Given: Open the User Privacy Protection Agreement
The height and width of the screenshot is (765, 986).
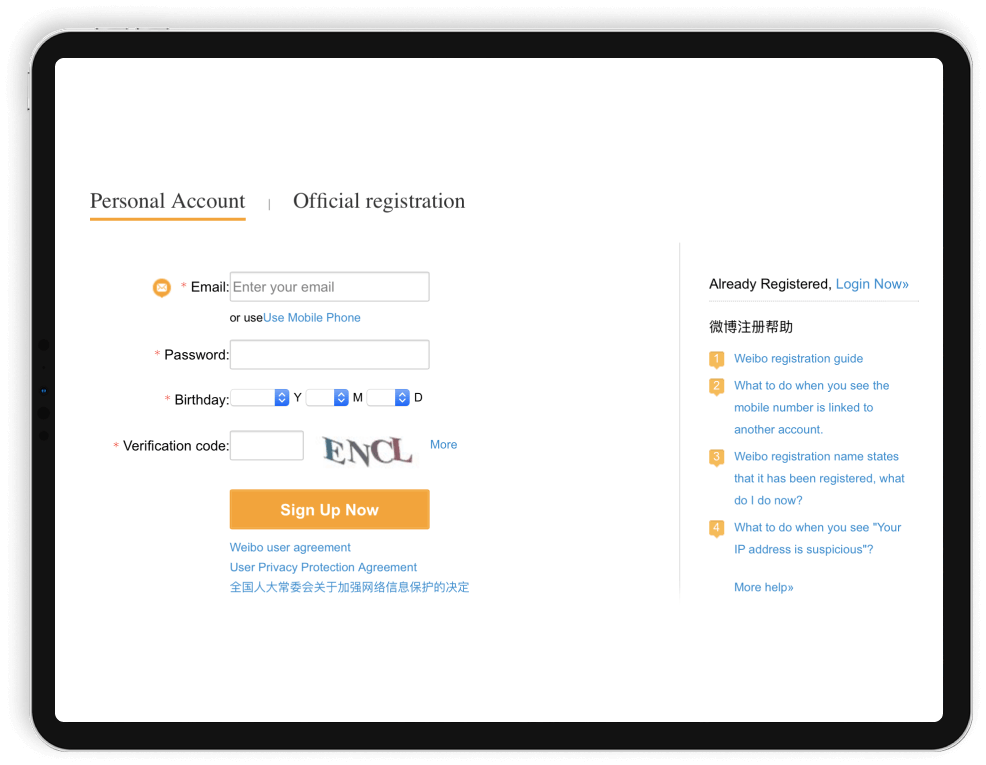Looking at the screenshot, I should click(323, 567).
